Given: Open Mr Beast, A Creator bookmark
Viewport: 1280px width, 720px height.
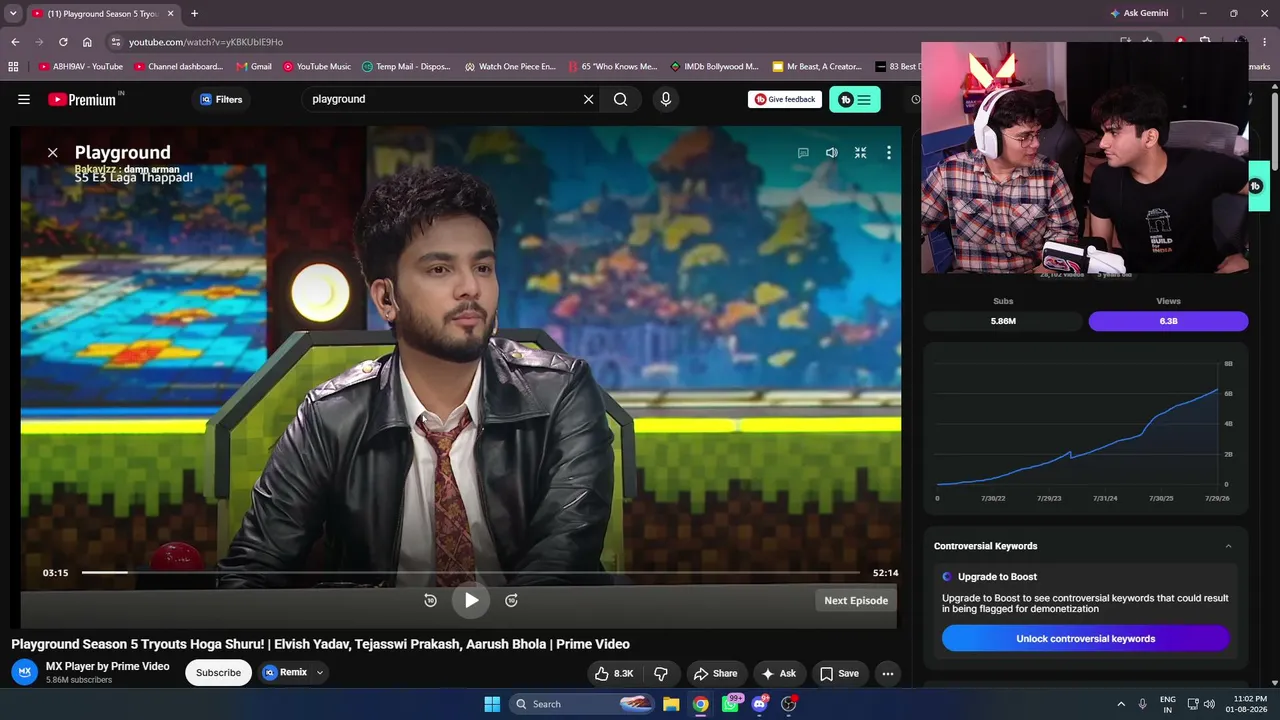Looking at the screenshot, I should 817,67.
